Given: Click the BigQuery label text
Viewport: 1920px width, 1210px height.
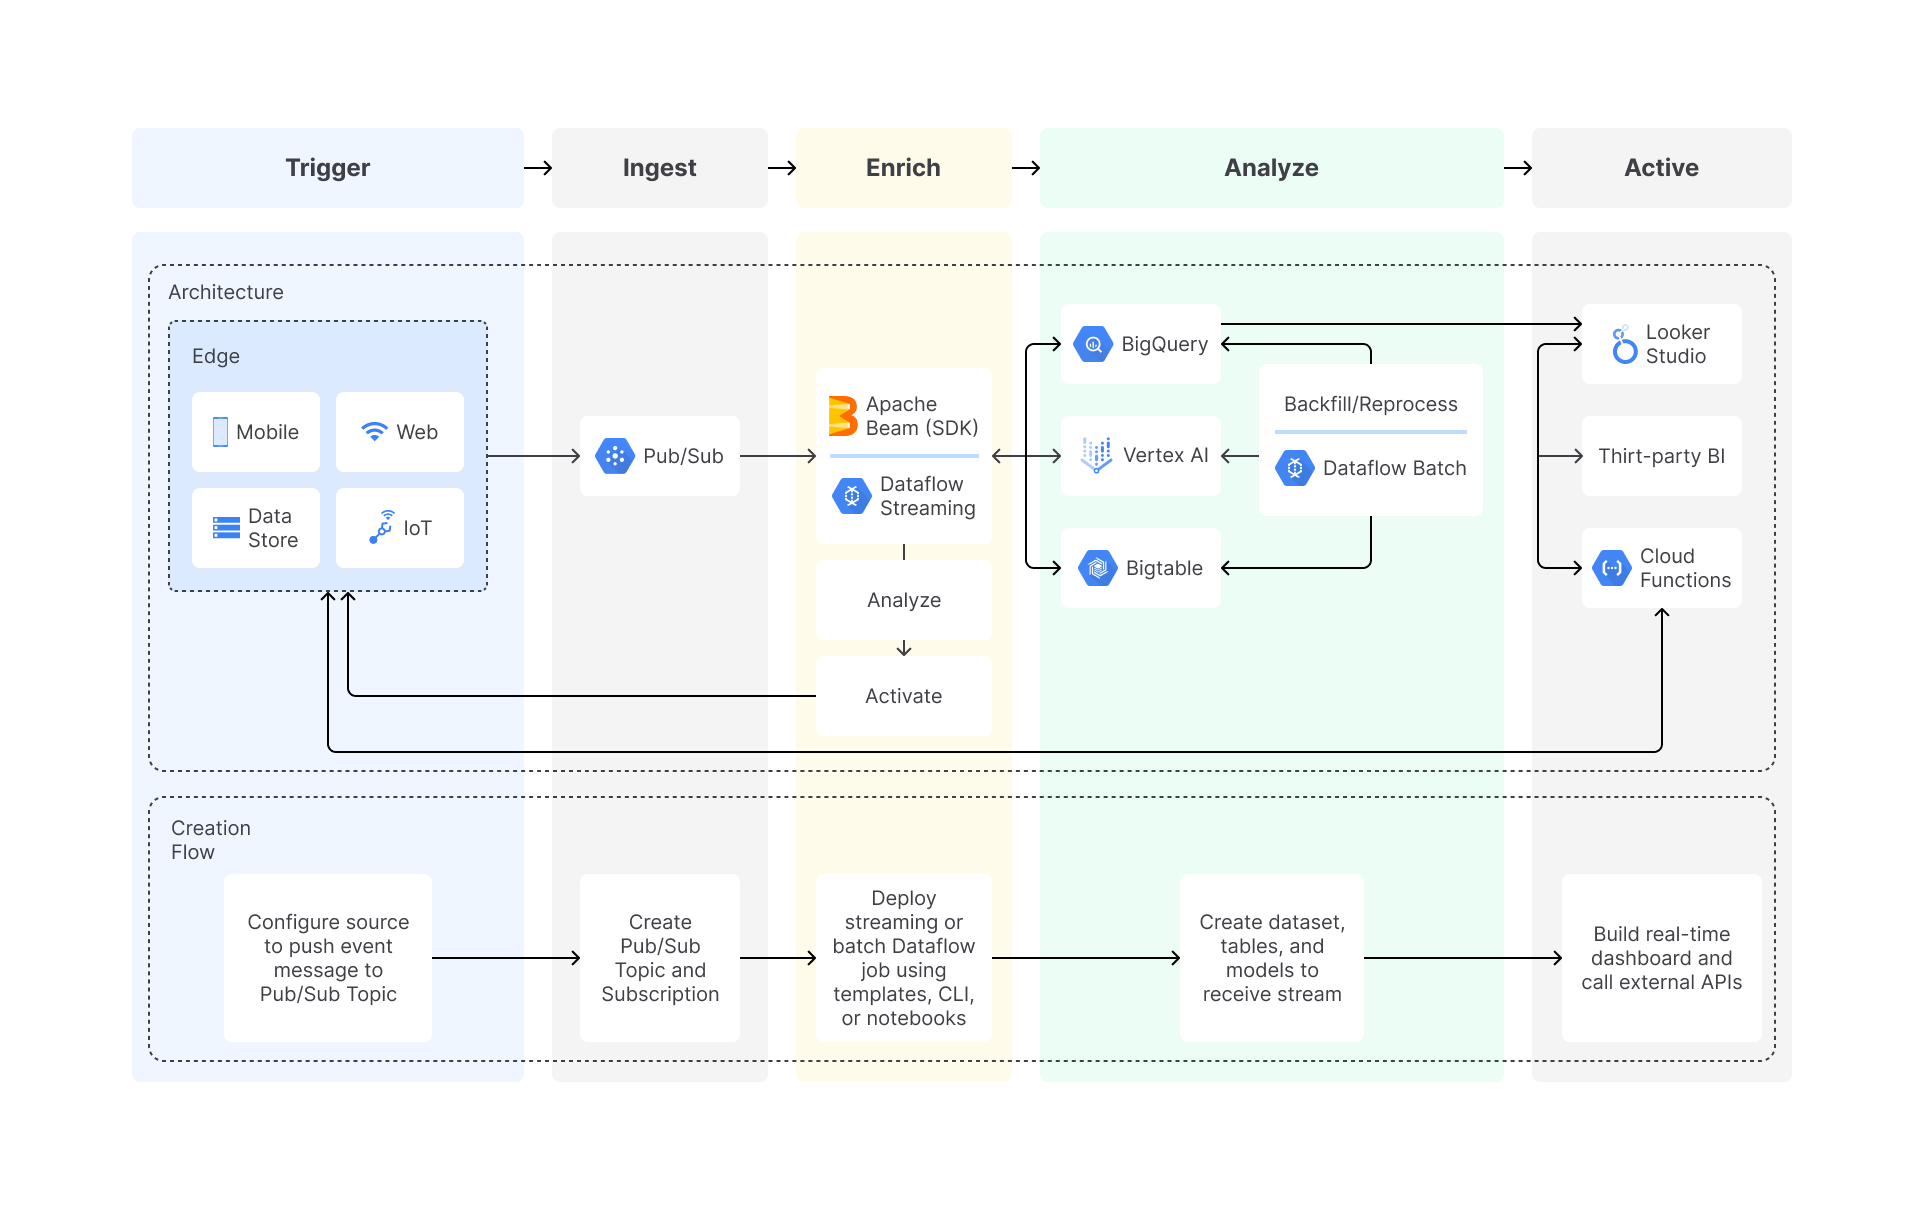Looking at the screenshot, I should [x=1165, y=344].
